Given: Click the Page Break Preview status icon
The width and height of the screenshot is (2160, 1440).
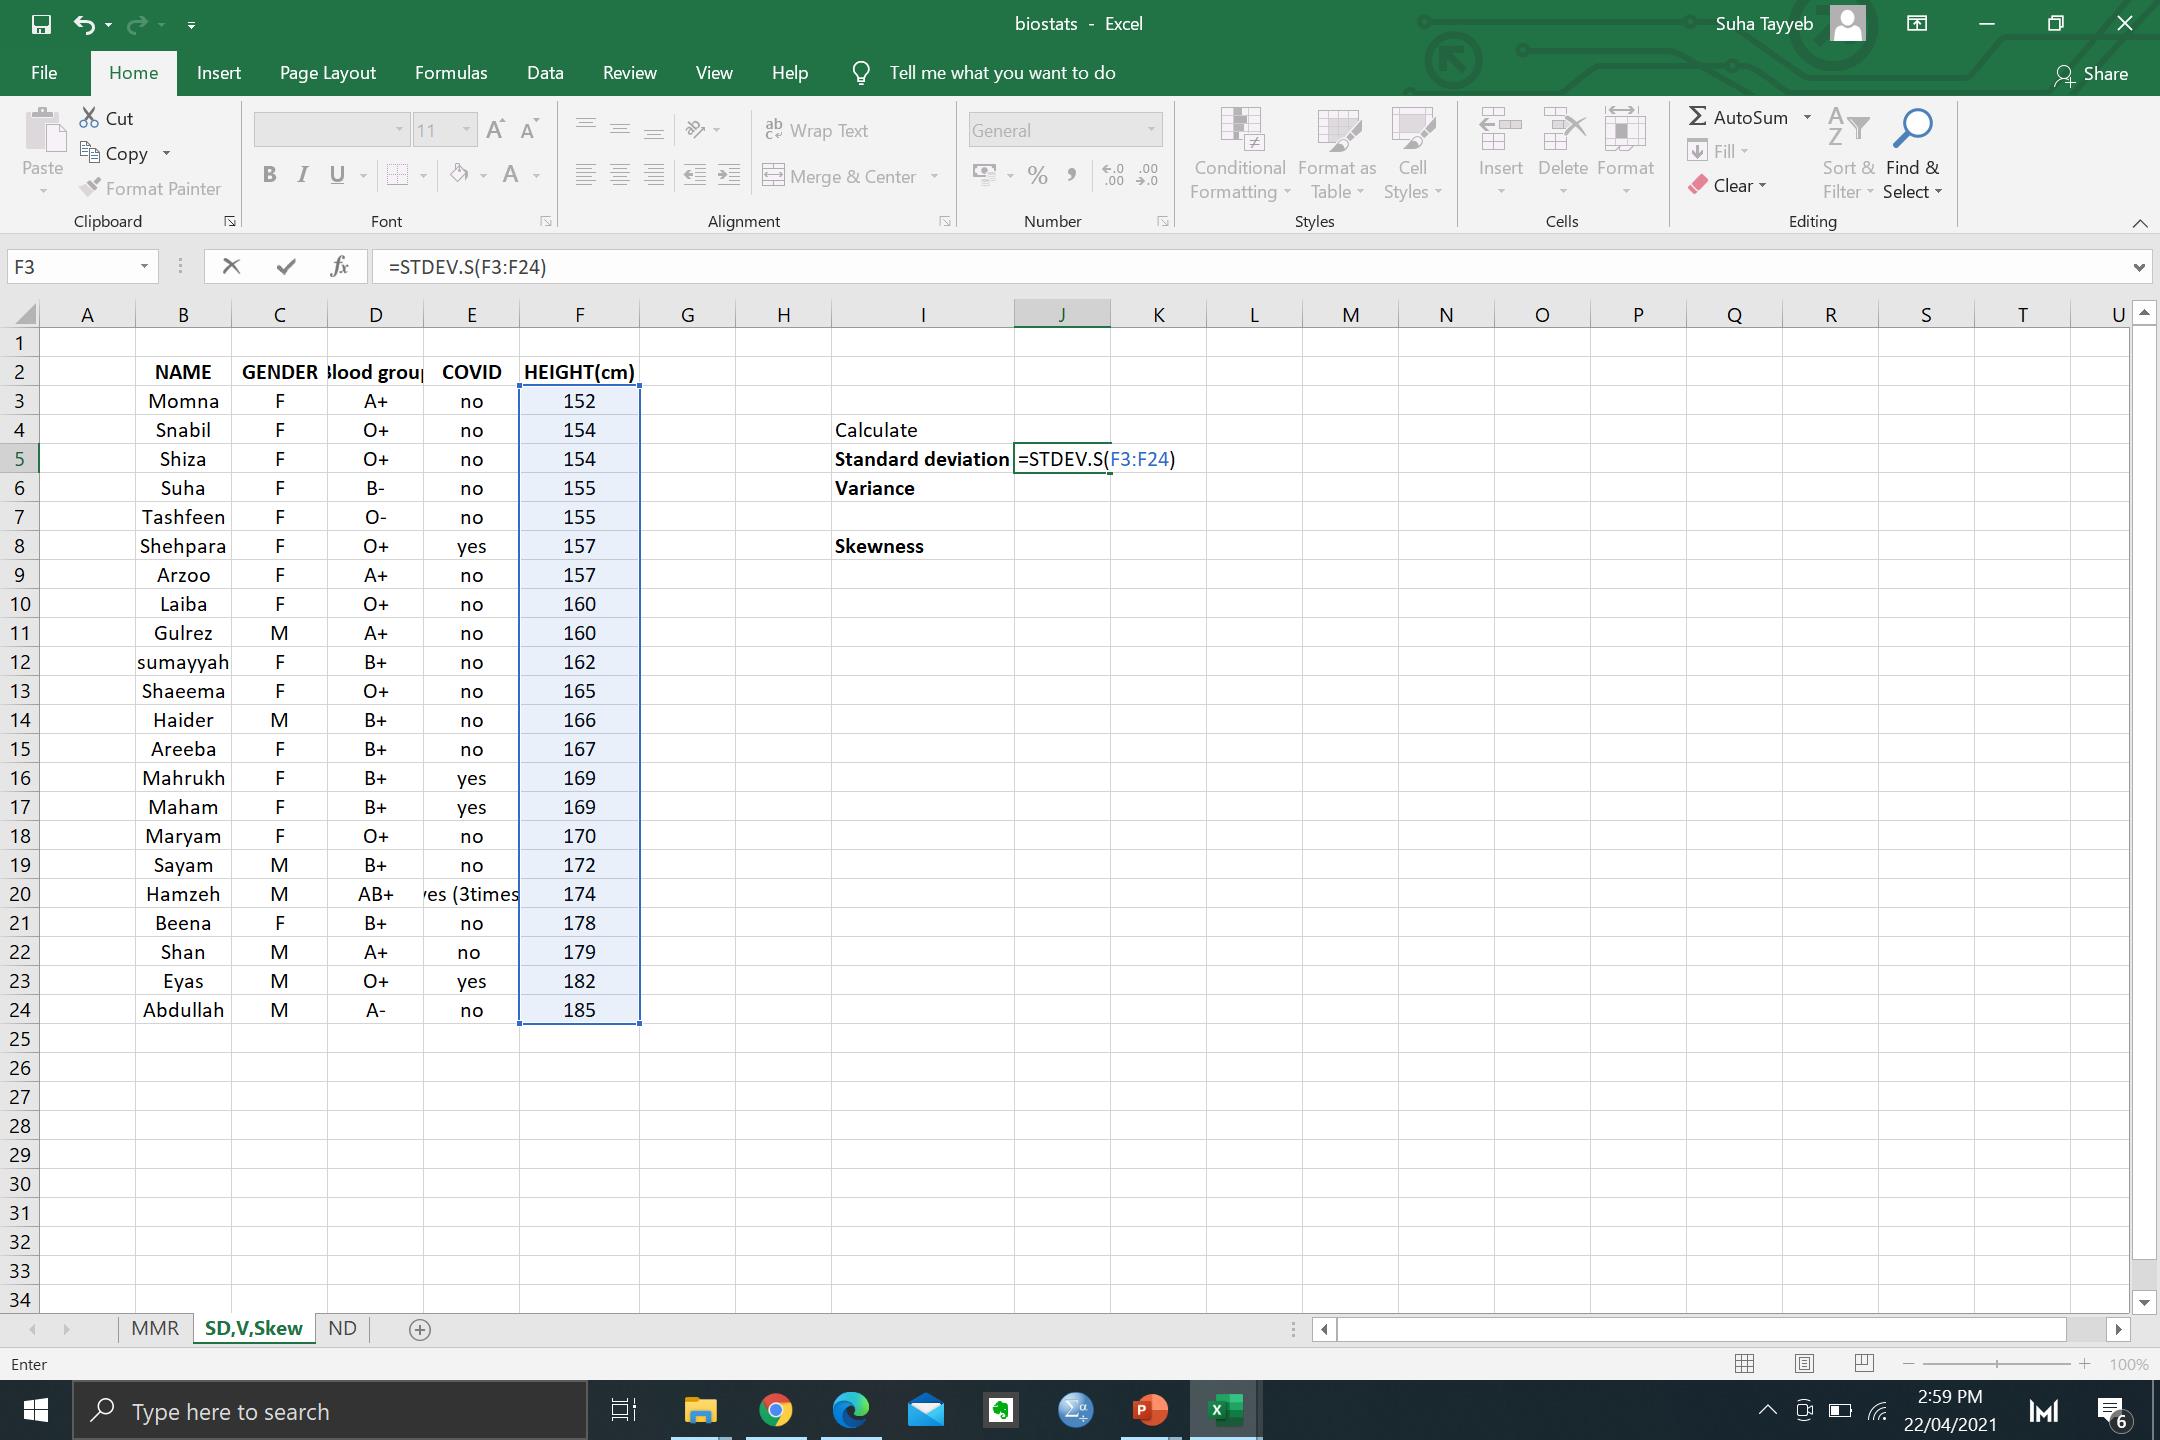Looking at the screenshot, I should tap(1864, 1364).
